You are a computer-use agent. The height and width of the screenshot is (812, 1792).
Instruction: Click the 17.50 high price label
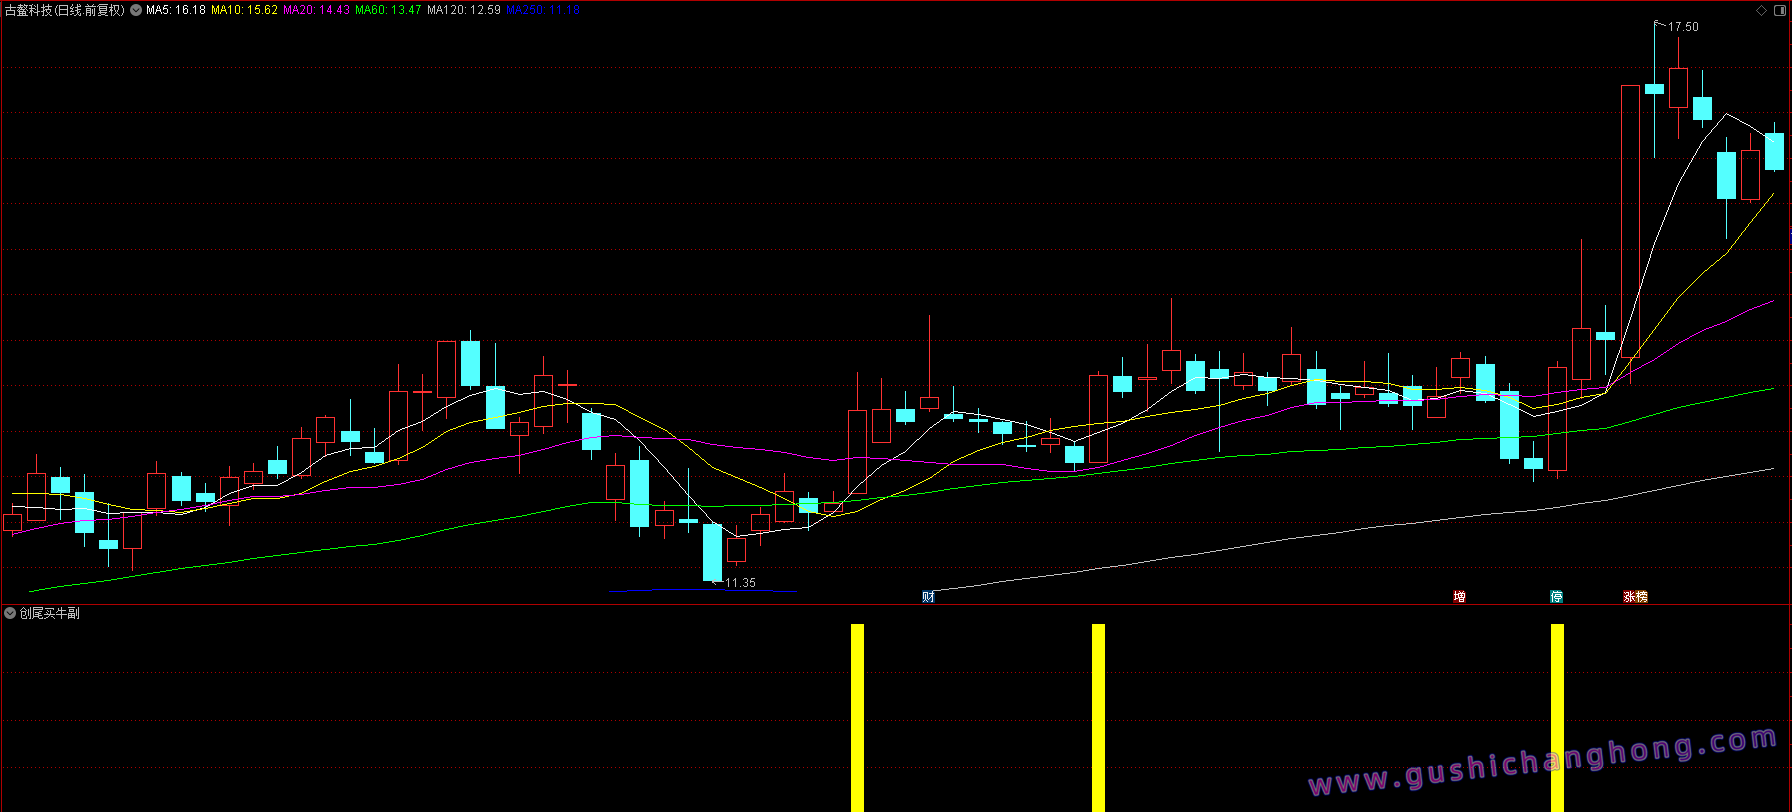1683,27
